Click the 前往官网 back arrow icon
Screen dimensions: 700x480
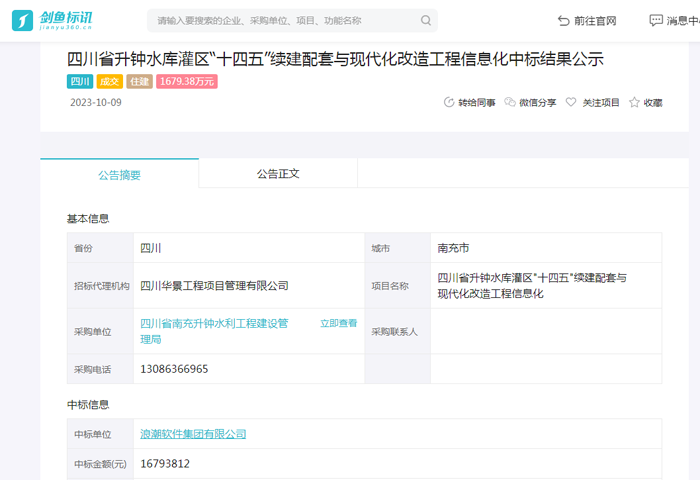[564, 21]
